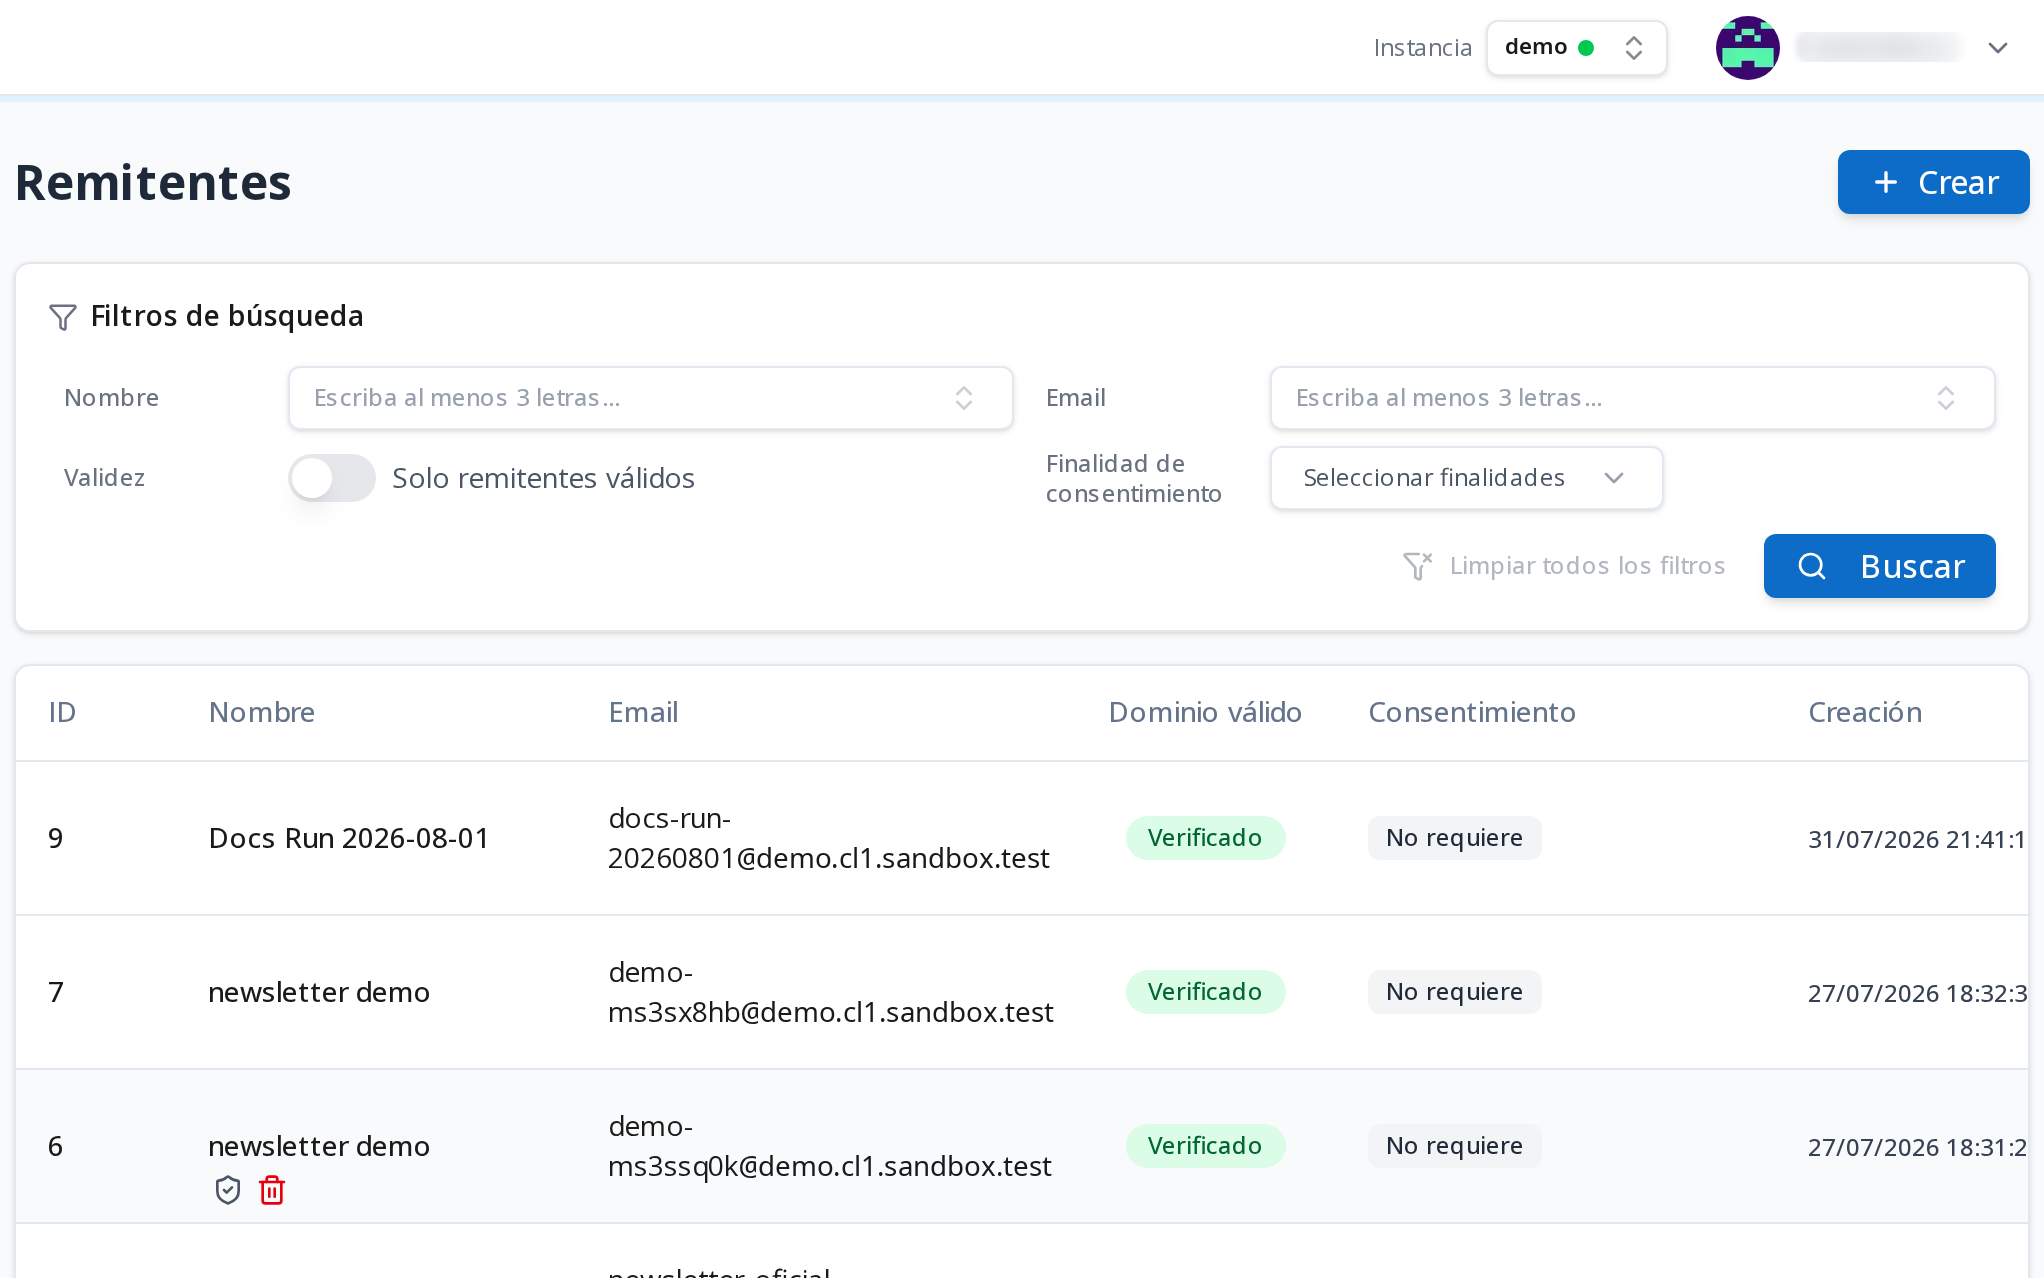Click No requiere badge in row 9
The width and height of the screenshot is (2044, 1278).
[x=1454, y=838]
